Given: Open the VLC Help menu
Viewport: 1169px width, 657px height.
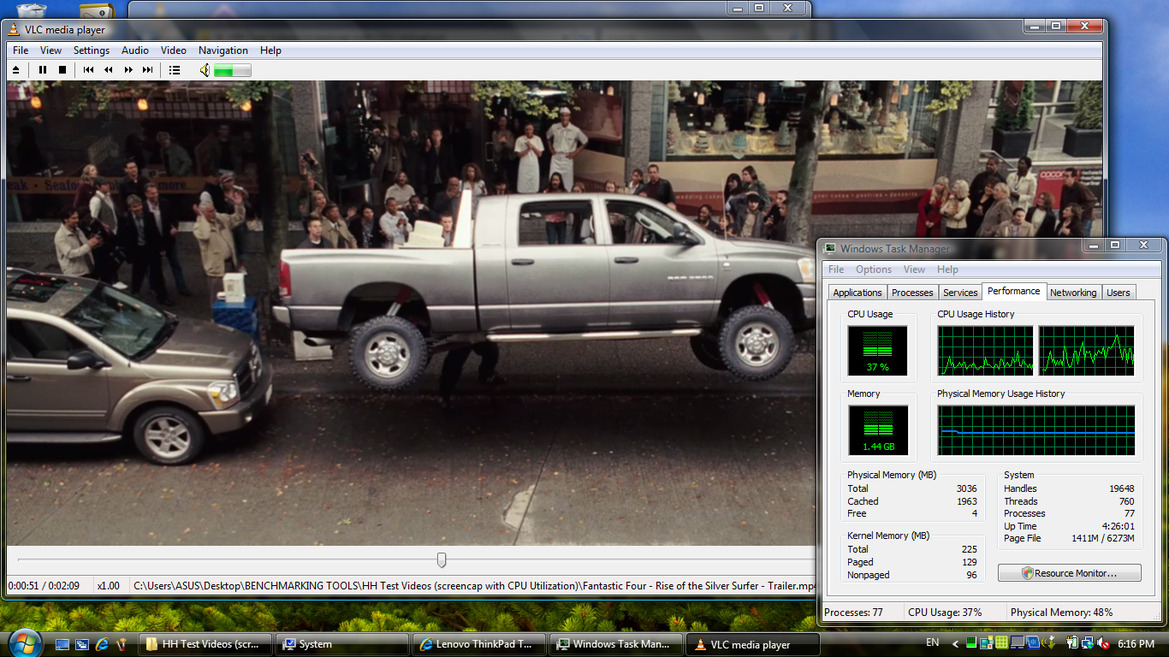Looking at the screenshot, I should 271,51.
